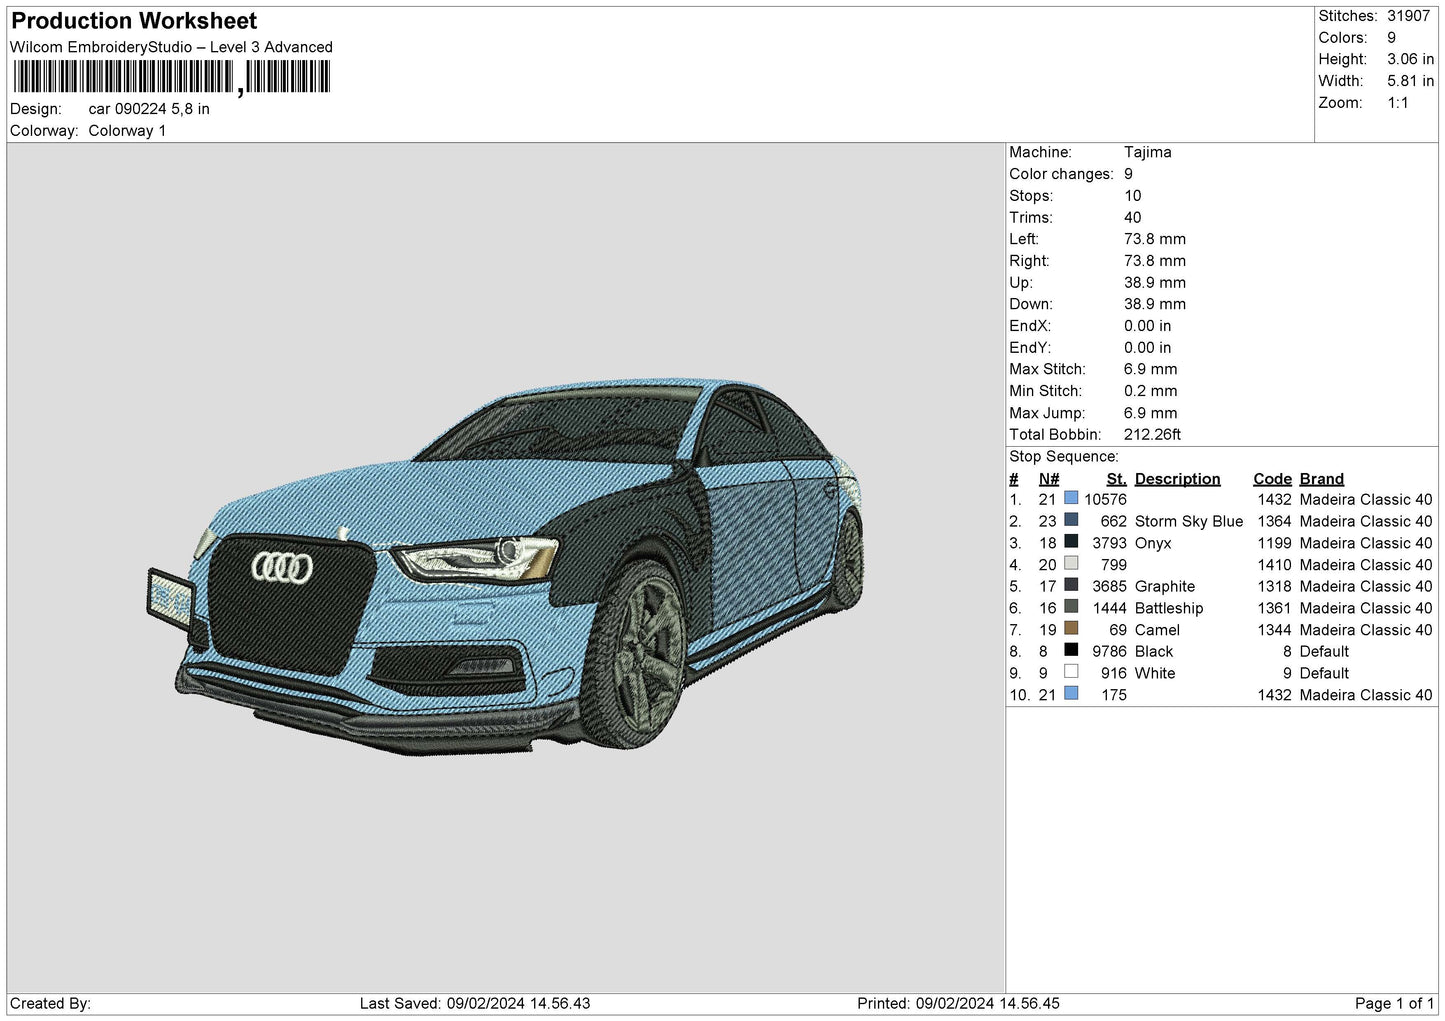Click the light gray swatch for stop 4
The width and height of the screenshot is (1445, 1021).
tap(1071, 564)
